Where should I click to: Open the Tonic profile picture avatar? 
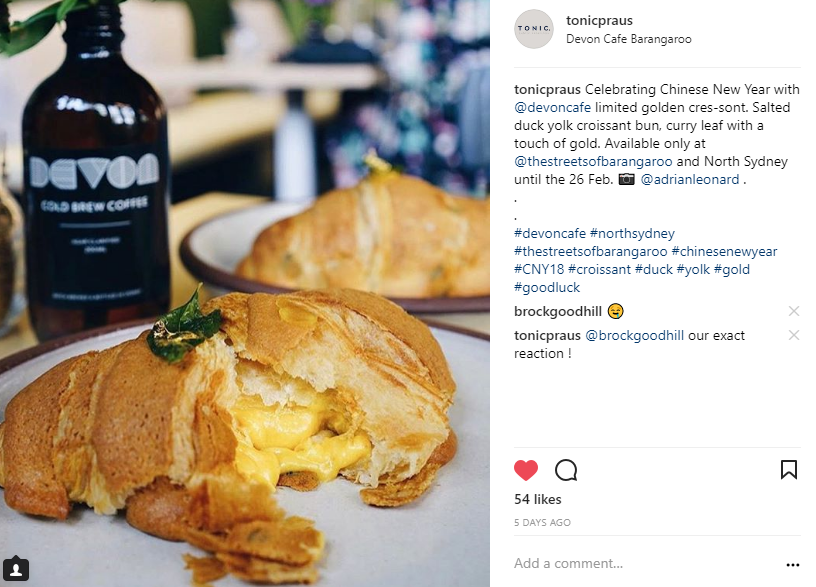(533, 29)
